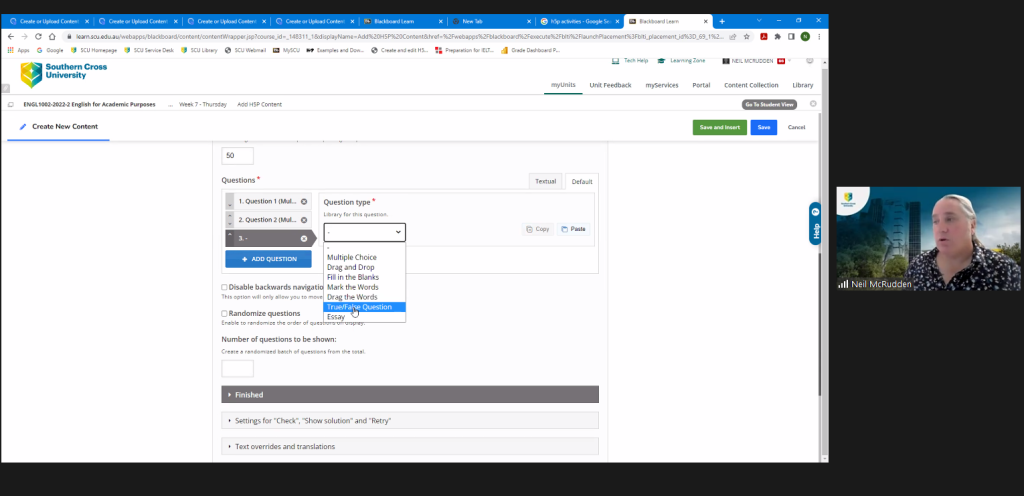The width and height of the screenshot is (1024, 496).
Task: Open the myServices tab
Action: click(x=662, y=85)
